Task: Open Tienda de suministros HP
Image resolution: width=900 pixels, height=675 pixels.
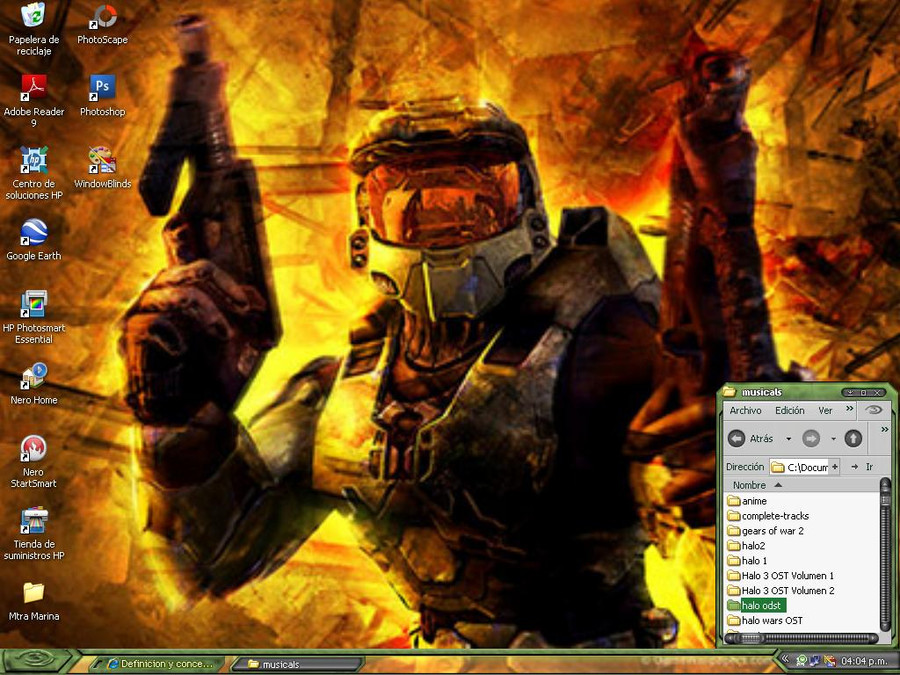Action: pyautogui.click(x=33, y=534)
